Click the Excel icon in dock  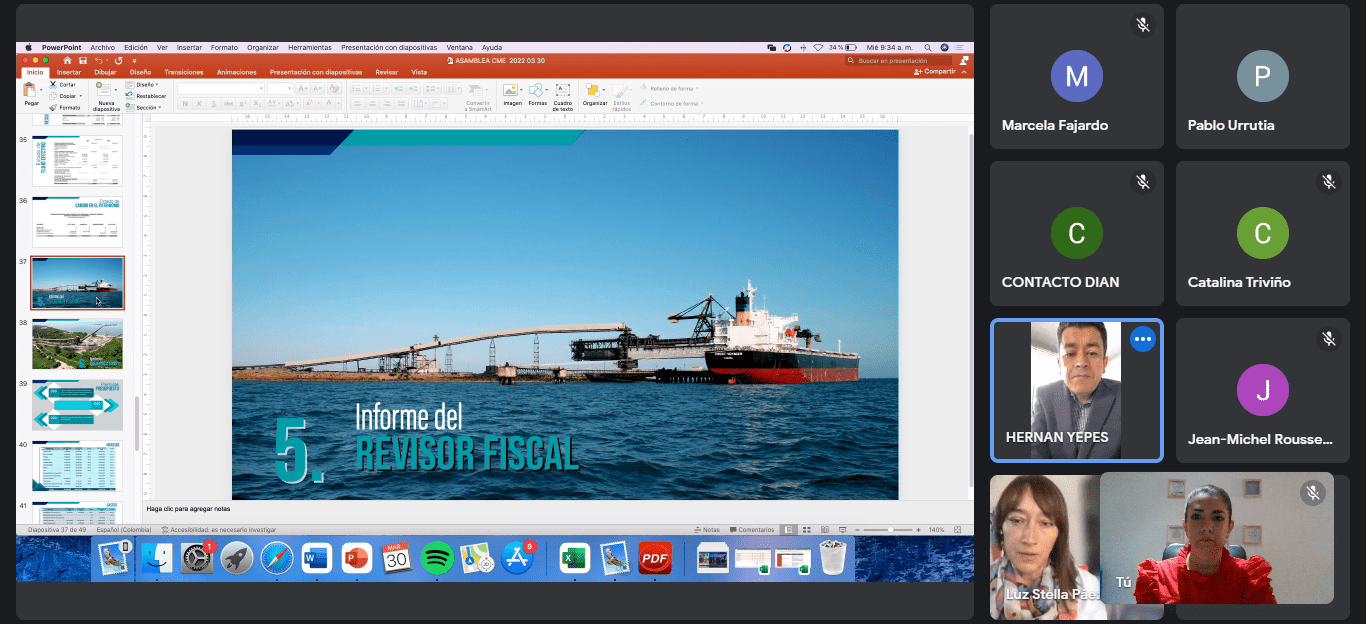(x=574, y=558)
